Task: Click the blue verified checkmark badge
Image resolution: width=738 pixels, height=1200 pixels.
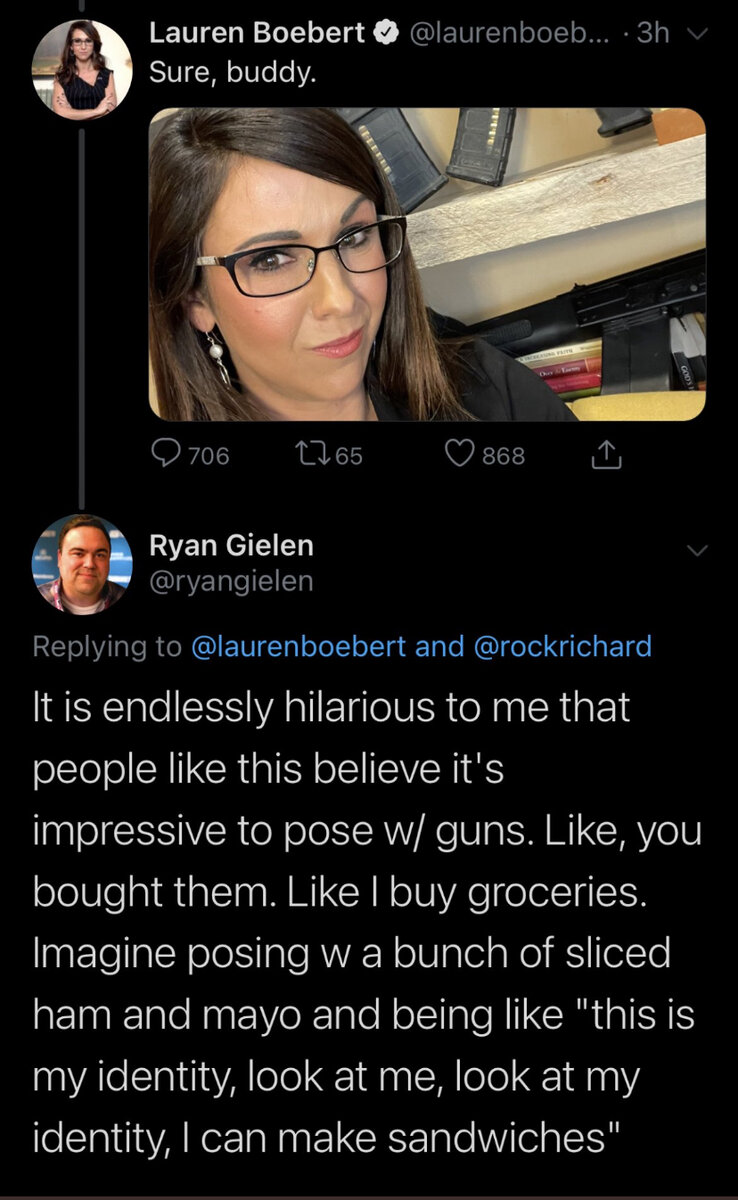Action: 385,33
